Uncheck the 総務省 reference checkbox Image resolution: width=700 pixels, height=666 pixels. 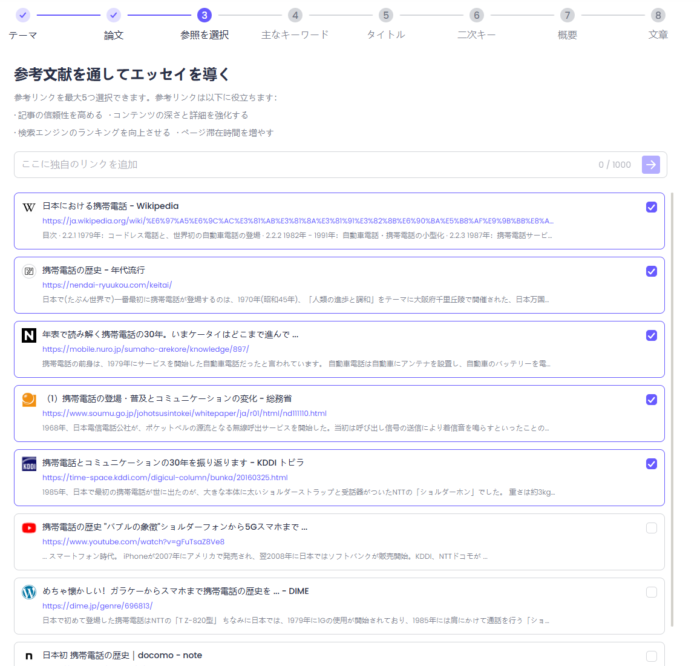click(651, 400)
